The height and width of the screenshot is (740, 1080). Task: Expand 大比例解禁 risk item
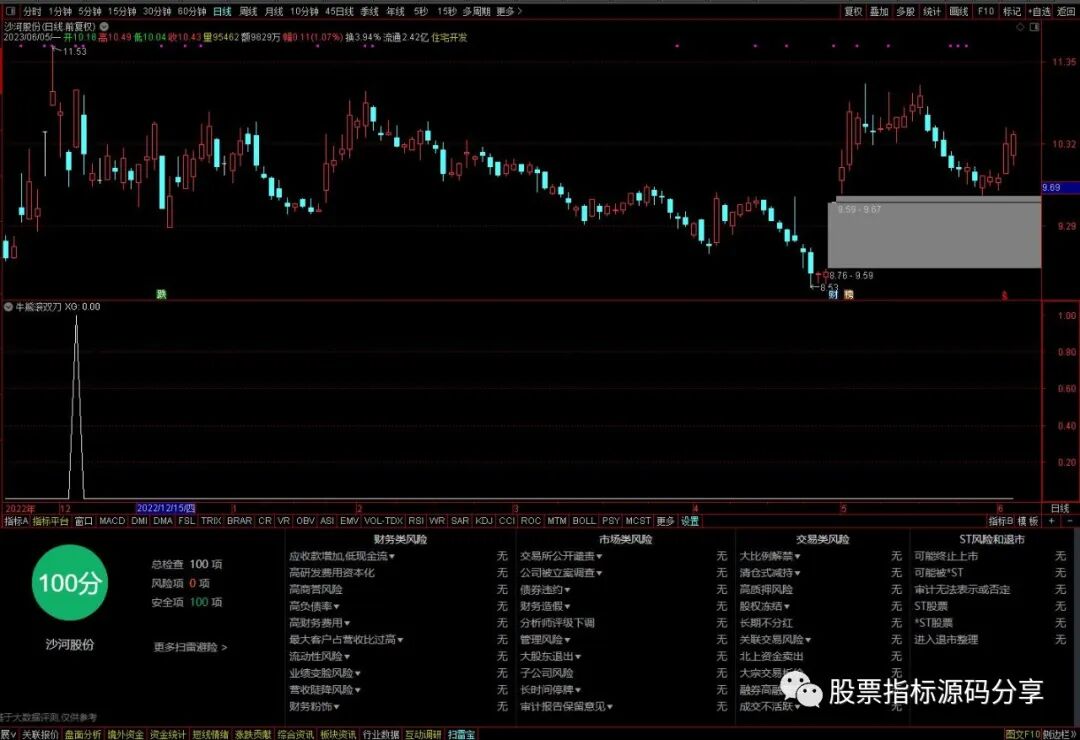pyautogui.click(x=770, y=556)
